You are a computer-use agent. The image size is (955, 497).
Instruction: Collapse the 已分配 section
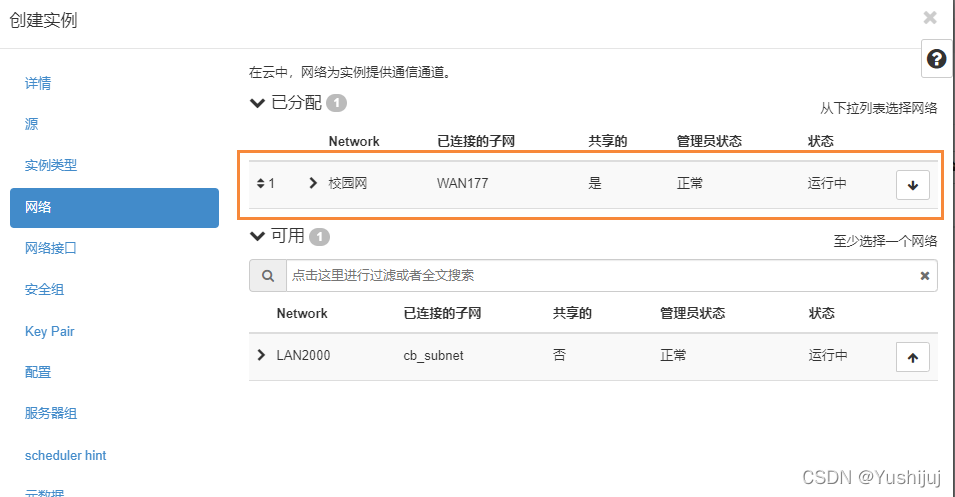[x=258, y=103]
